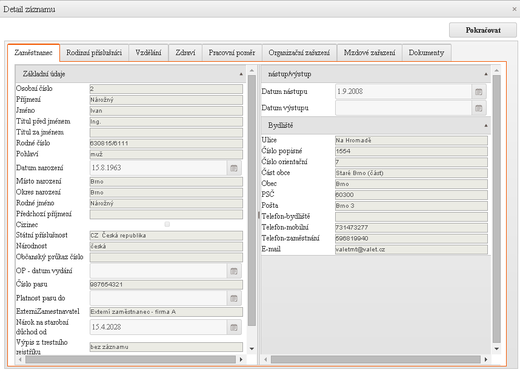This screenshot has height=381, width=520.
Task: Click left panel scroll-down arrow
Action: [252, 349]
